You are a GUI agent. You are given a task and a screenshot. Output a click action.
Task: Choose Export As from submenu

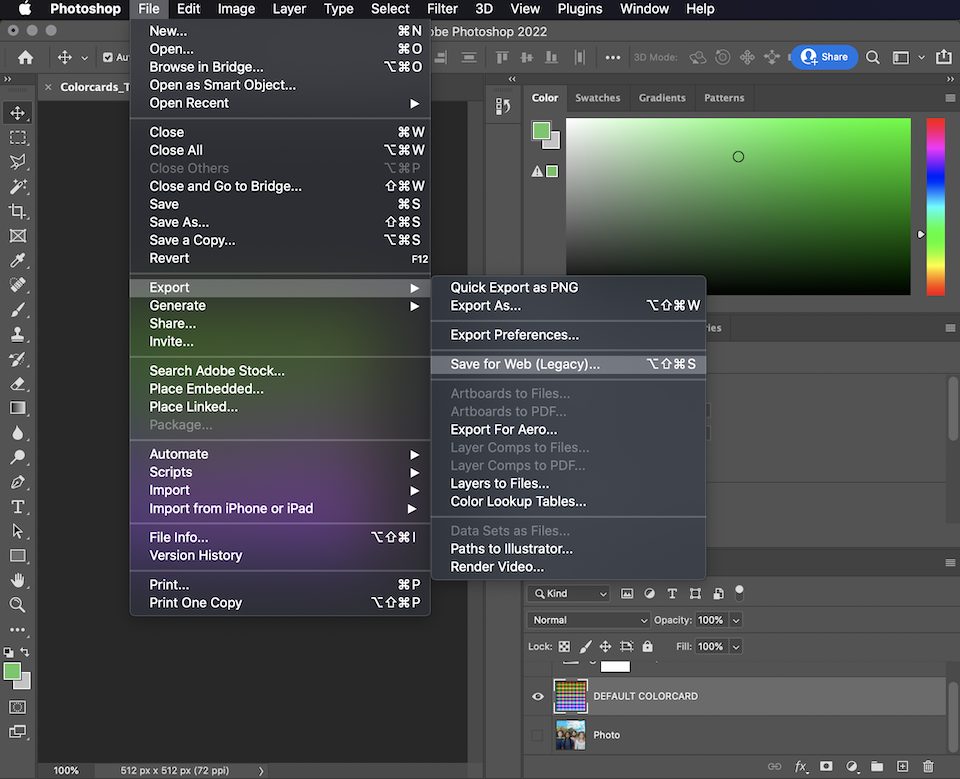[x=569, y=306]
